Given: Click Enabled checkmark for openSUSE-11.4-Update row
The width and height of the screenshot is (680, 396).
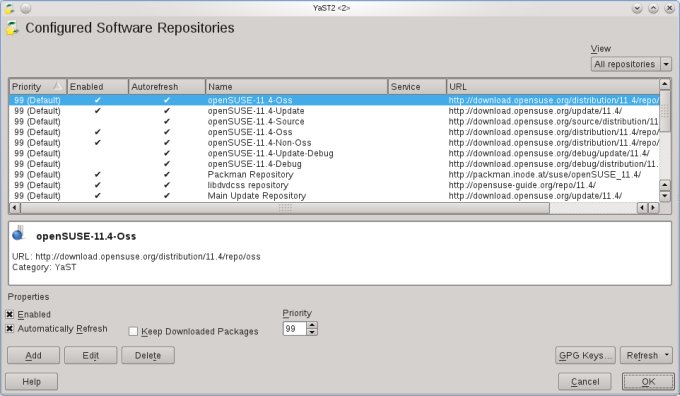Looking at the screenshot, I should pos(98,111).
